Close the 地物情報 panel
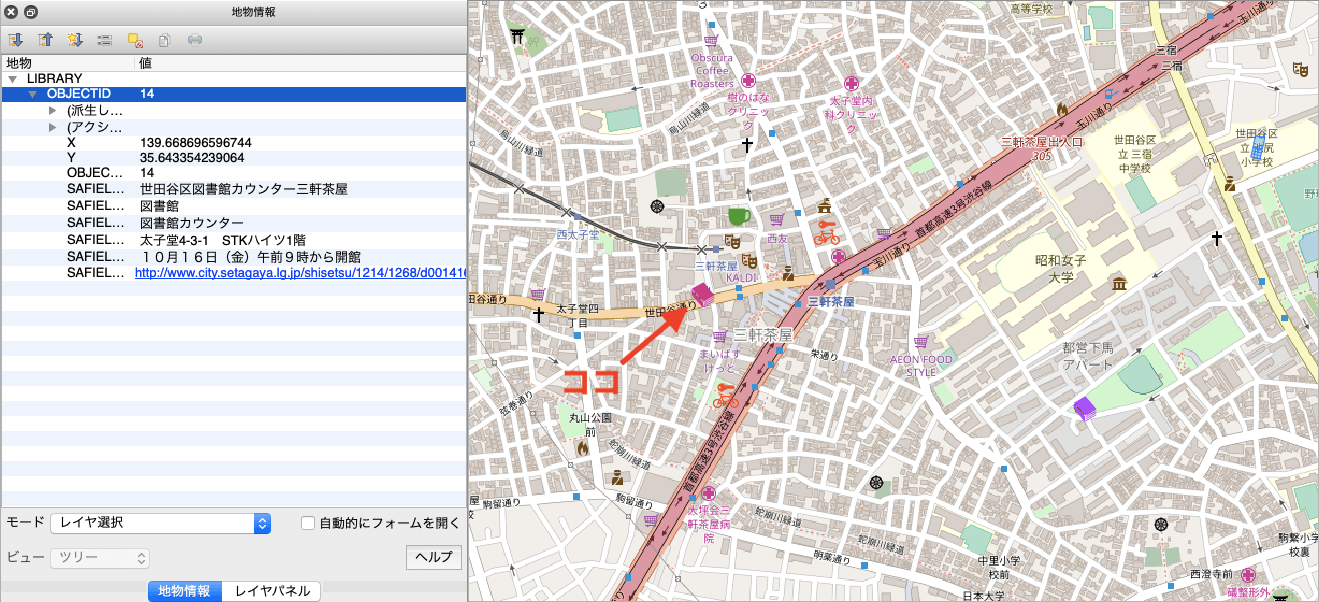The image size is (1319, 602). tap(11, 12)
